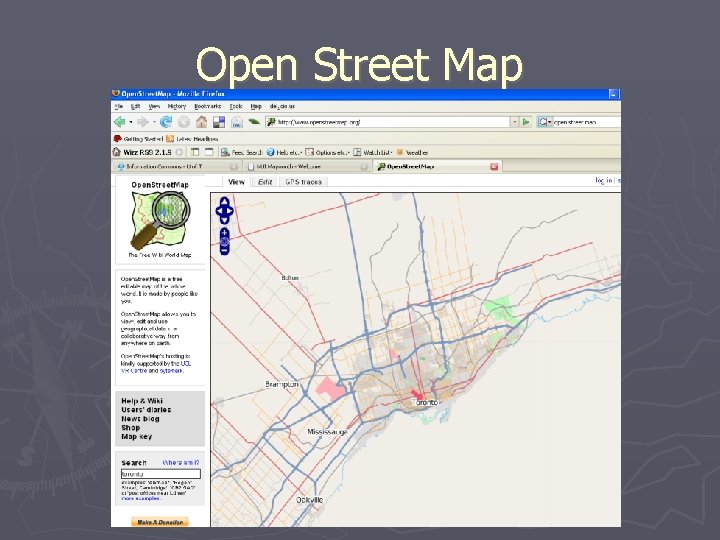Screen dimensions: 720x540
Task: Click the Weather sun icon
Action: 400,152
